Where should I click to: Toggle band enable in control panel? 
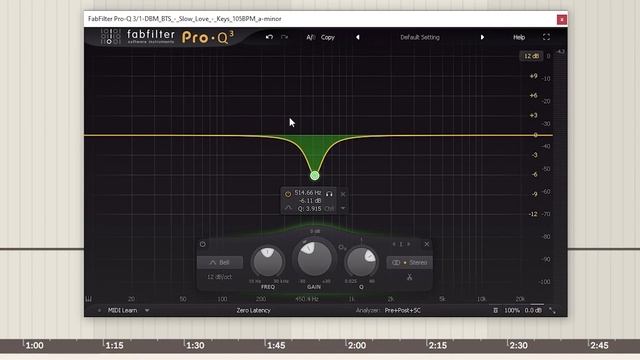coord(202,244)
